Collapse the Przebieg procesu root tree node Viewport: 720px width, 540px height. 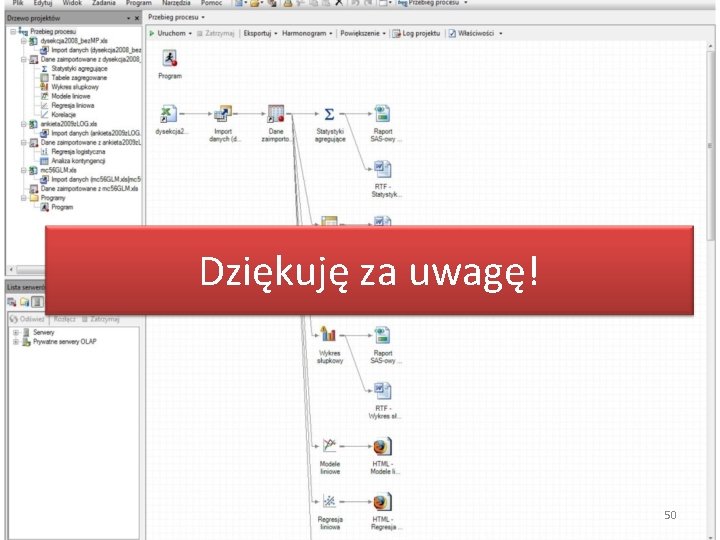coord(13,32)
